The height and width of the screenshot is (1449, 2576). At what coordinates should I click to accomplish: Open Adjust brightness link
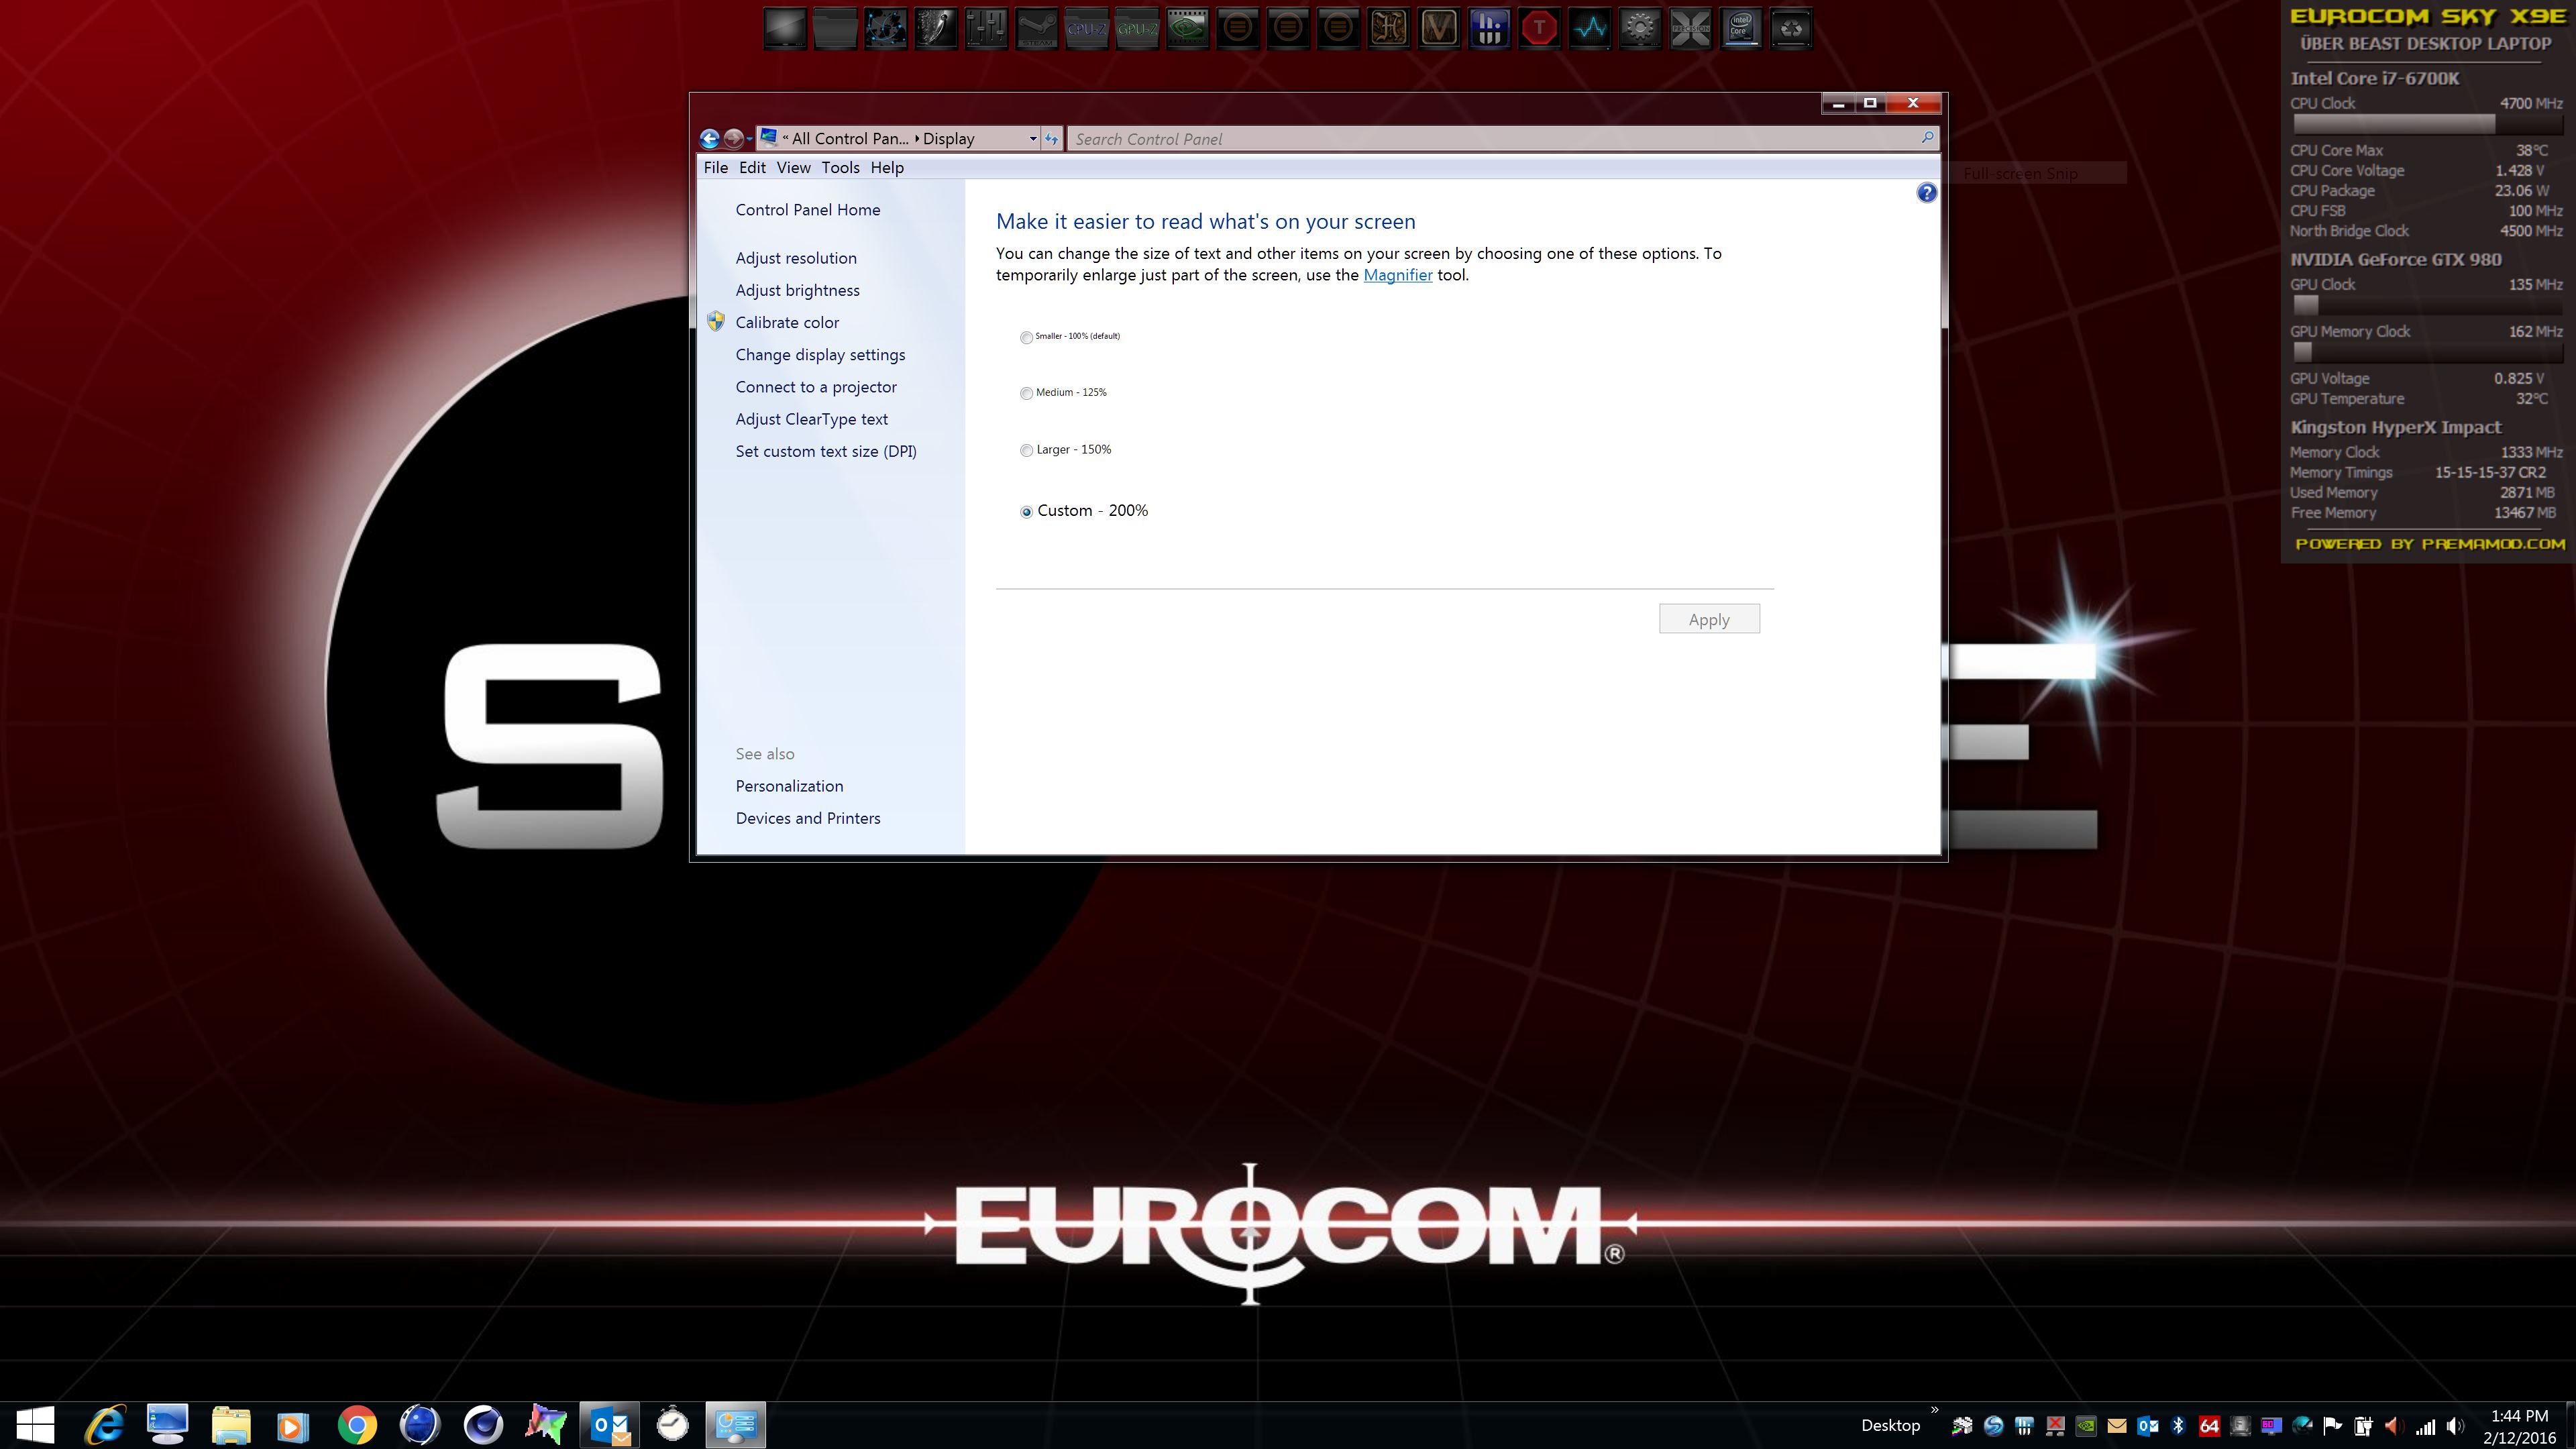(x=797, y=290)
